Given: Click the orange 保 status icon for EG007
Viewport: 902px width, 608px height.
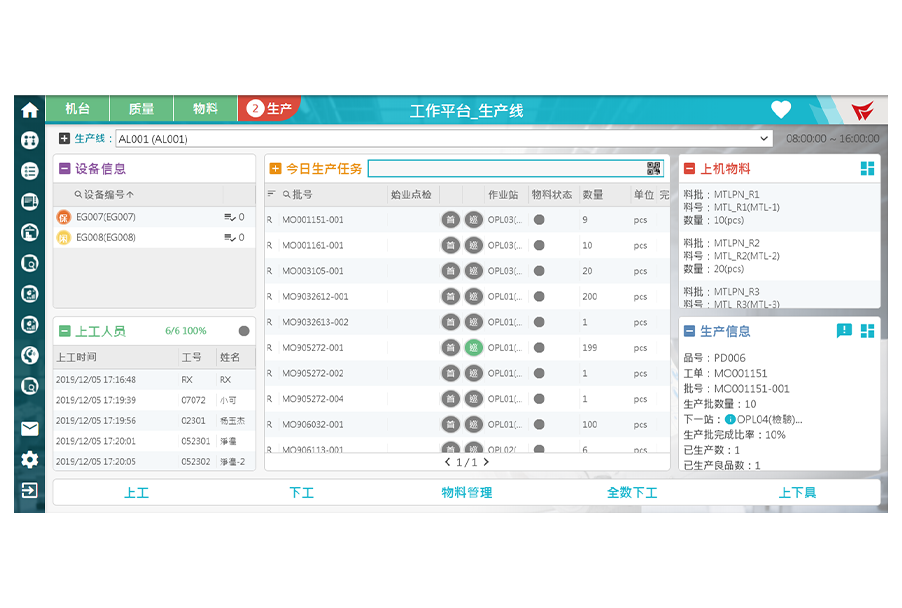Looking at the screenshot, I should pyautogui.click(x=63, y=217).
